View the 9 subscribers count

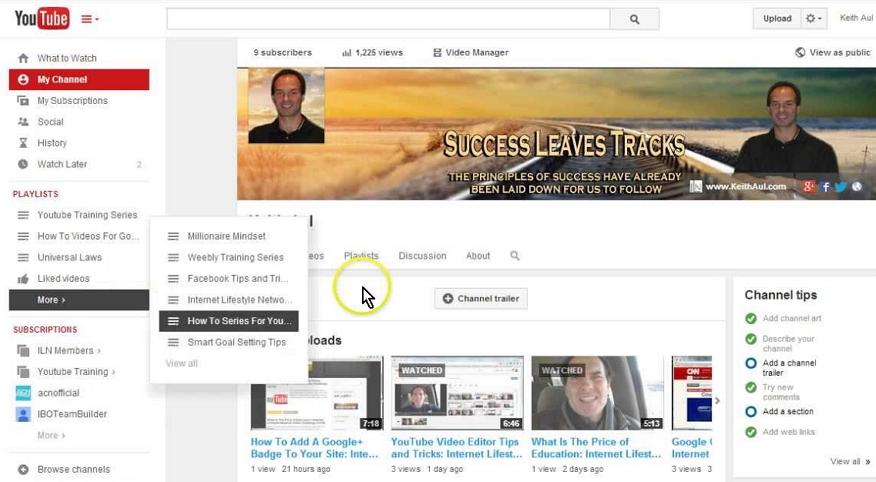[x=282, y=53]
